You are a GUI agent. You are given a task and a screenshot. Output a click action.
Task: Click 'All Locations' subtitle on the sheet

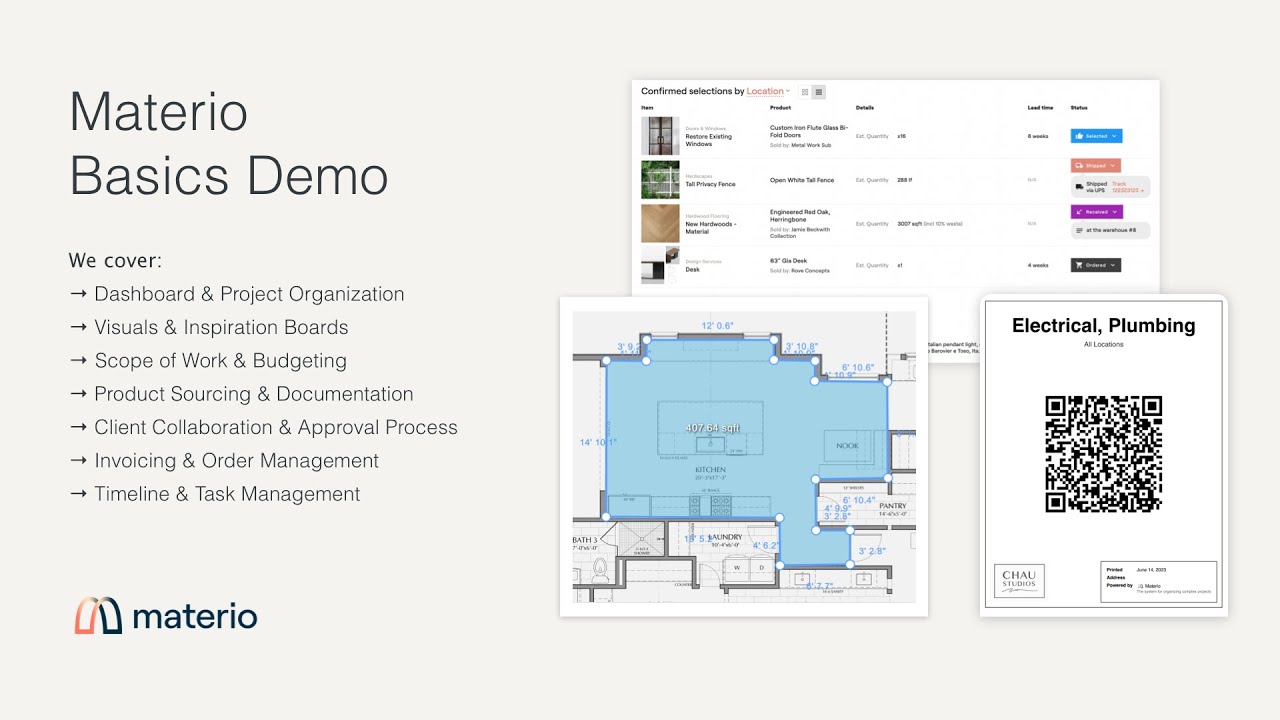click(1103, 344)
